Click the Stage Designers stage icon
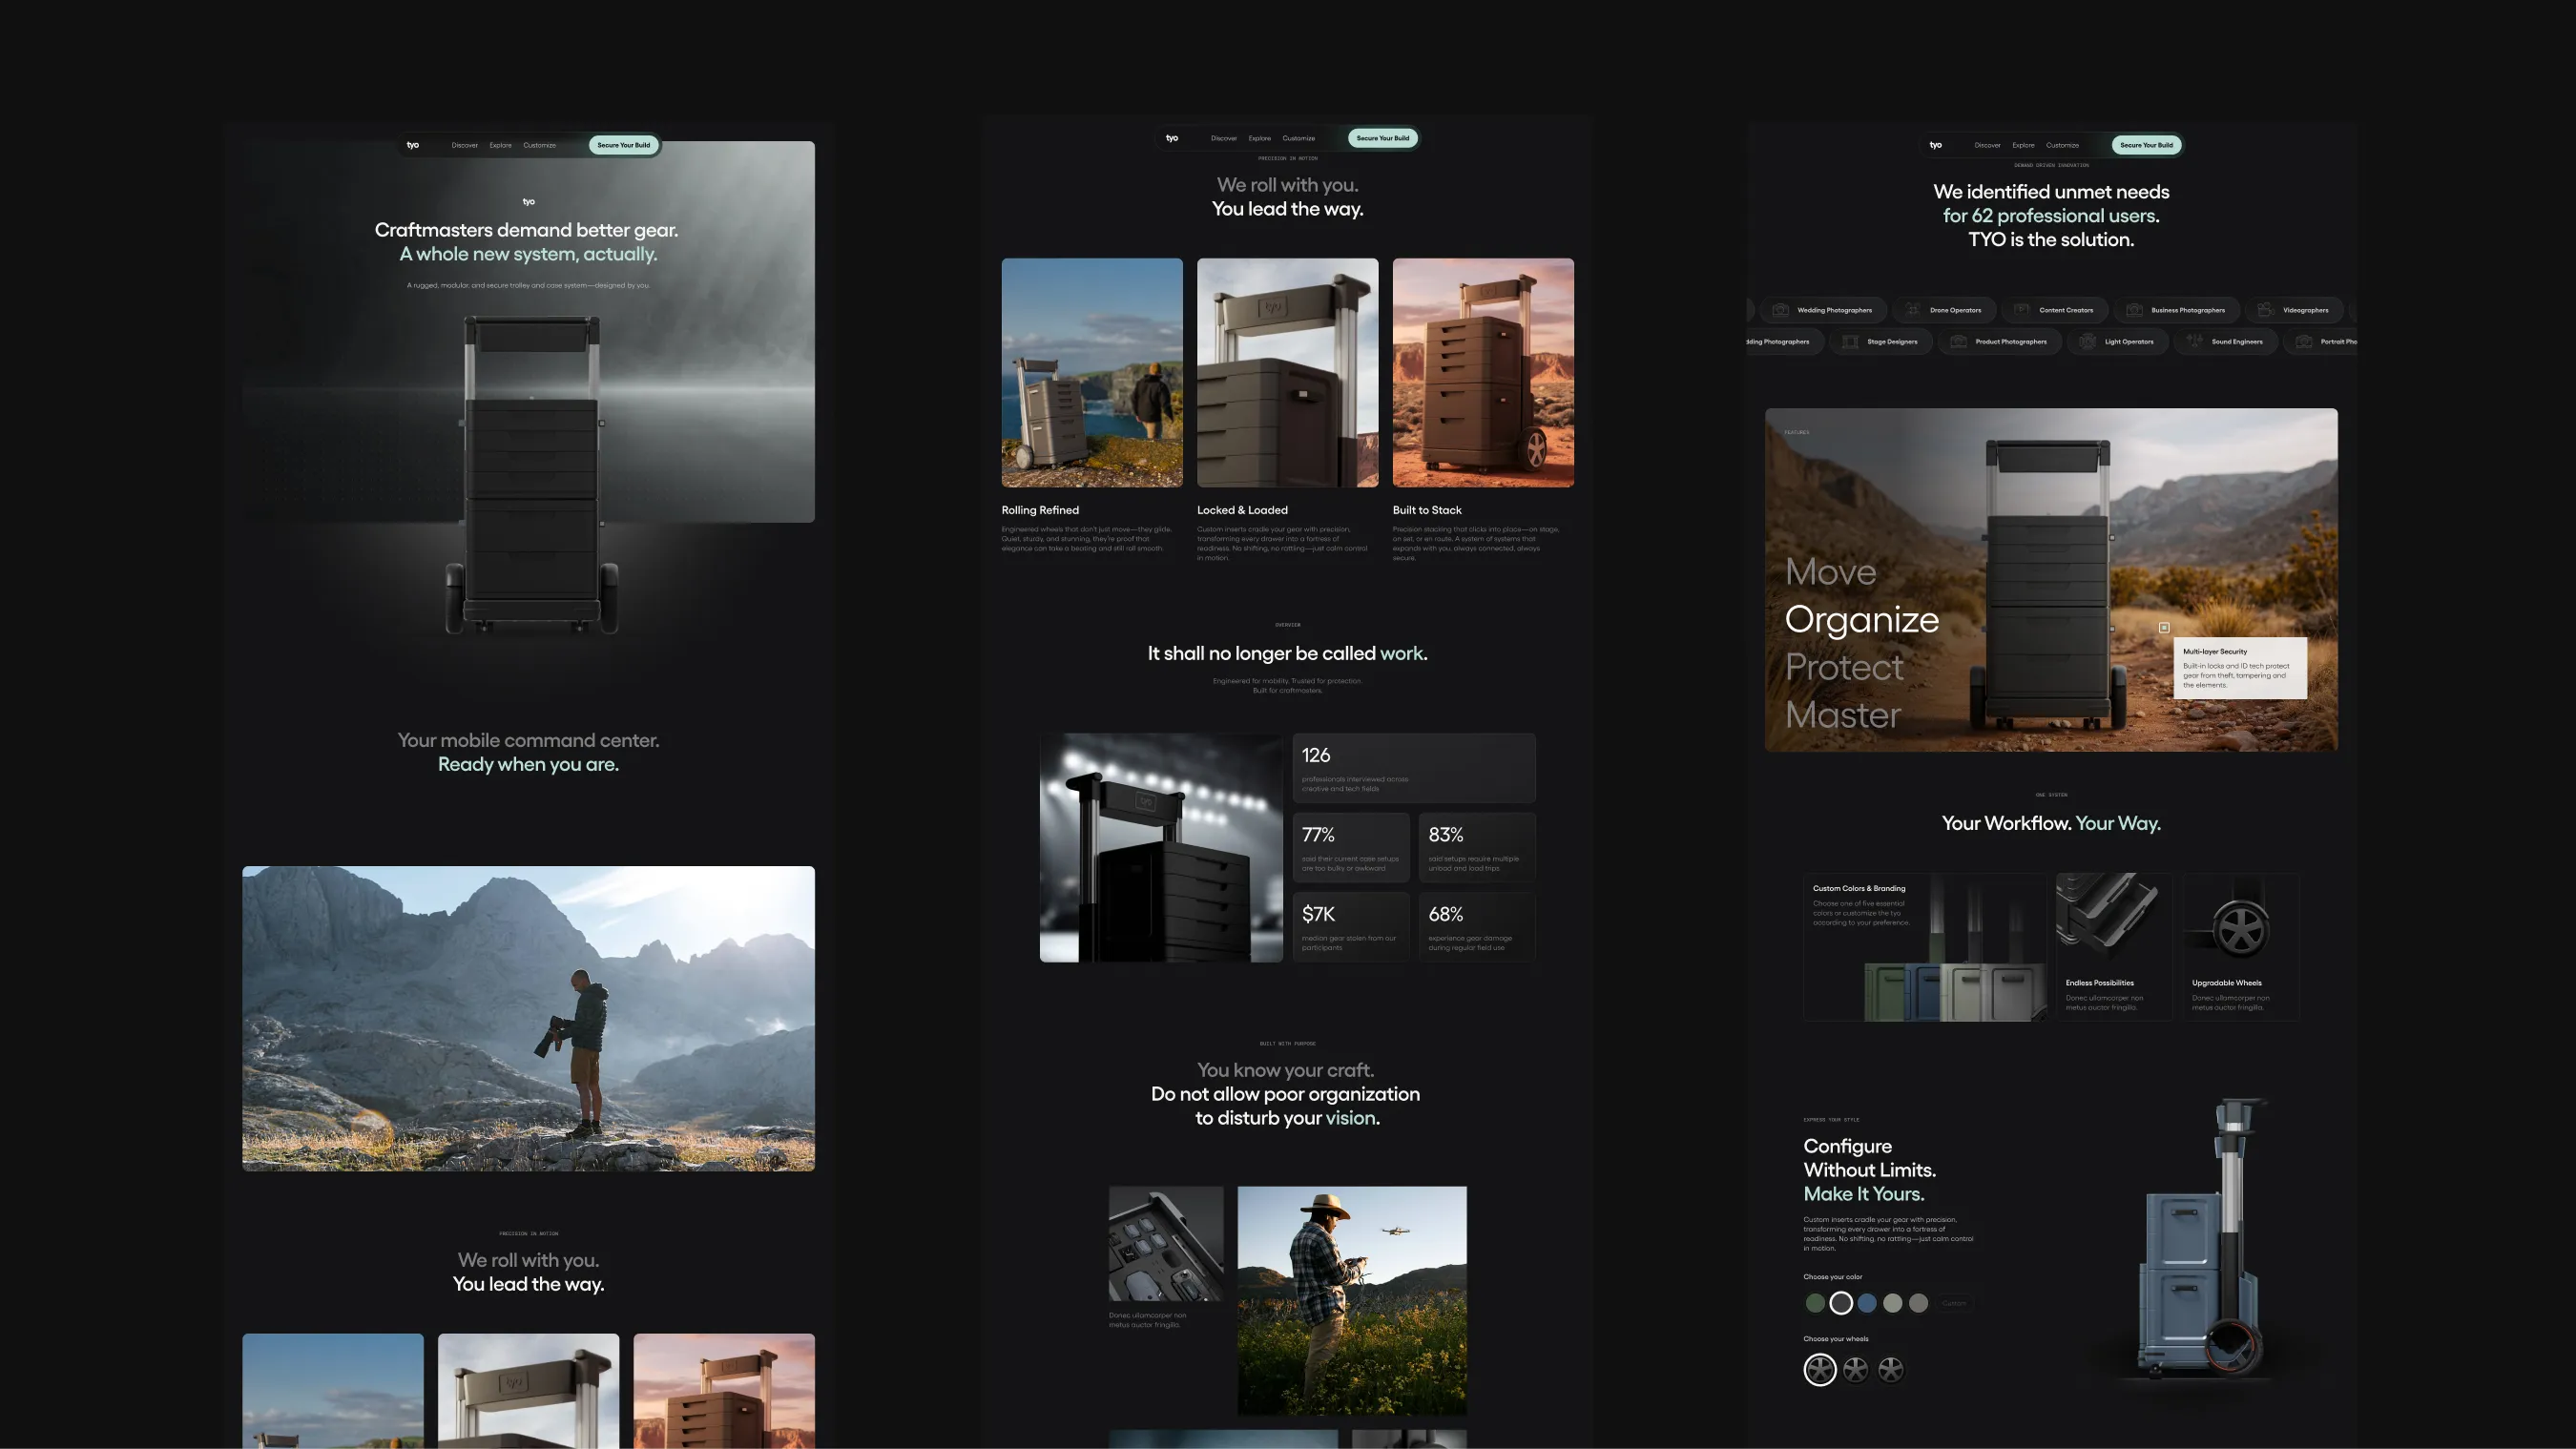2576x1449 pixels. click(x=1850, y=341)
